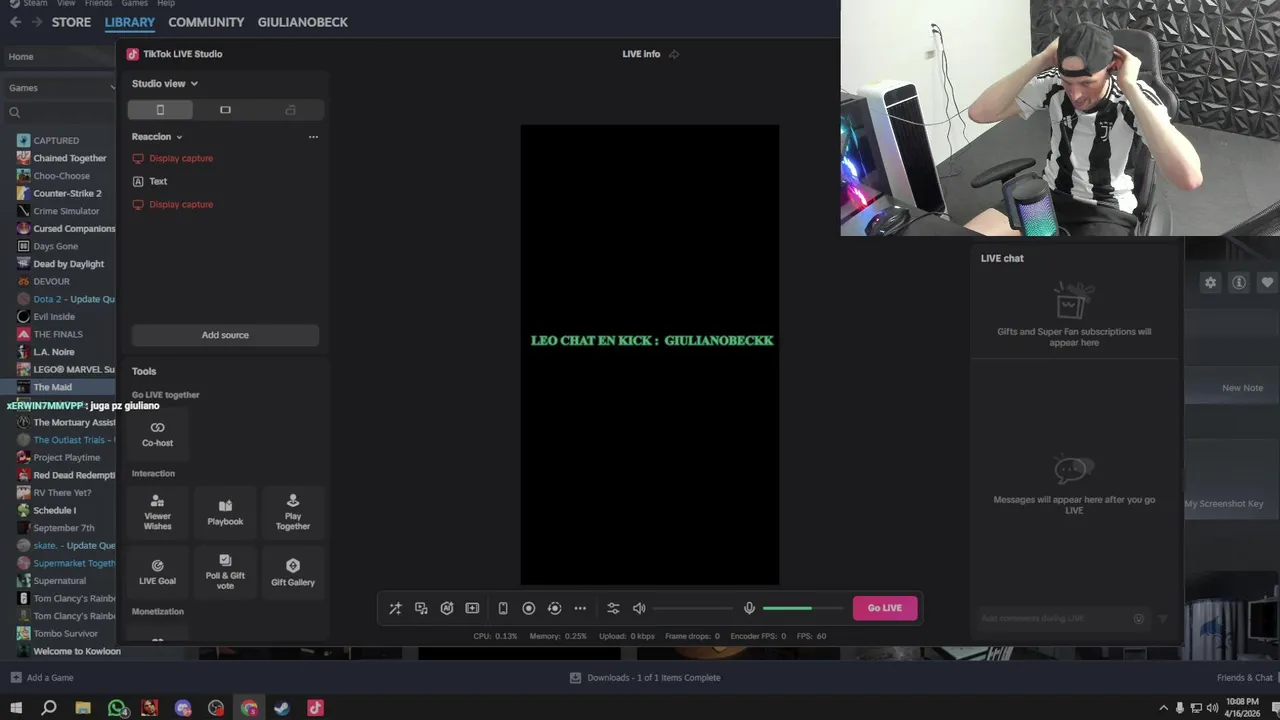Open Poll & Gift vote tool
Image resolution: width=1280 pixels, height=720 pixels.
(x=225, y=572)
